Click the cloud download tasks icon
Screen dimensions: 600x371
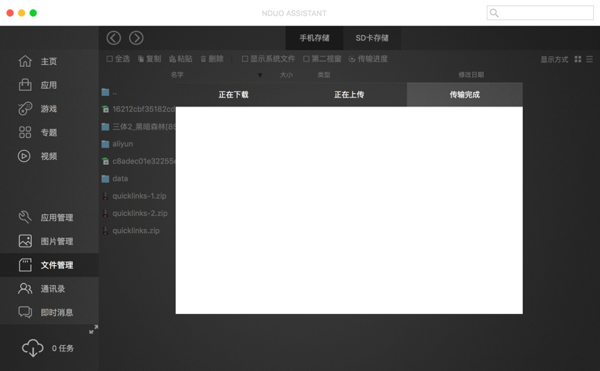click(33, 348)
